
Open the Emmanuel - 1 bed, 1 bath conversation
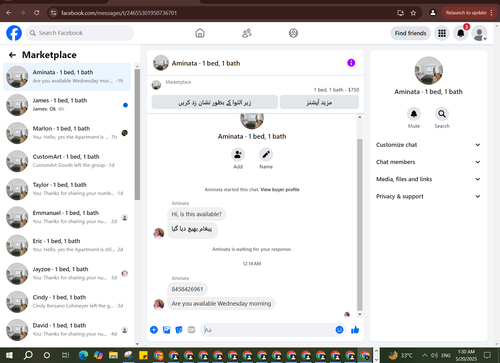(67, 217)
